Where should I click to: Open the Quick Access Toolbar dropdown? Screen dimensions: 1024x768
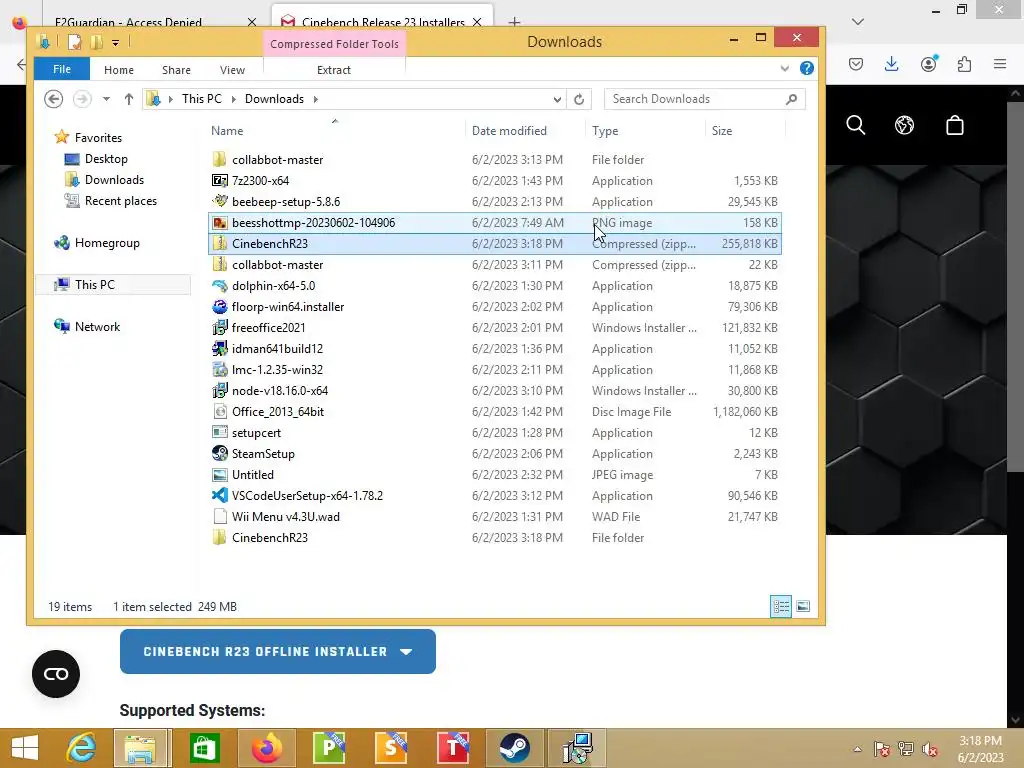115,43
